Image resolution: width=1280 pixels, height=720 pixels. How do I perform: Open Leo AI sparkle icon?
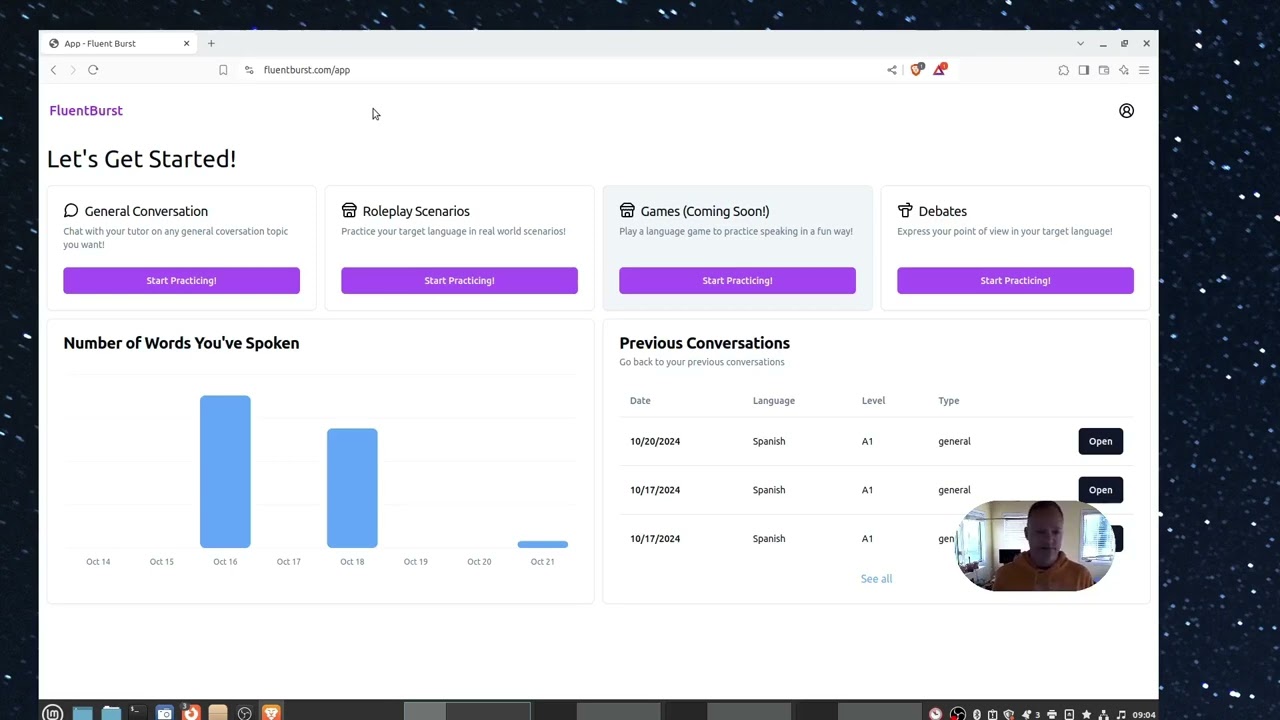(x=1124, y=70)
